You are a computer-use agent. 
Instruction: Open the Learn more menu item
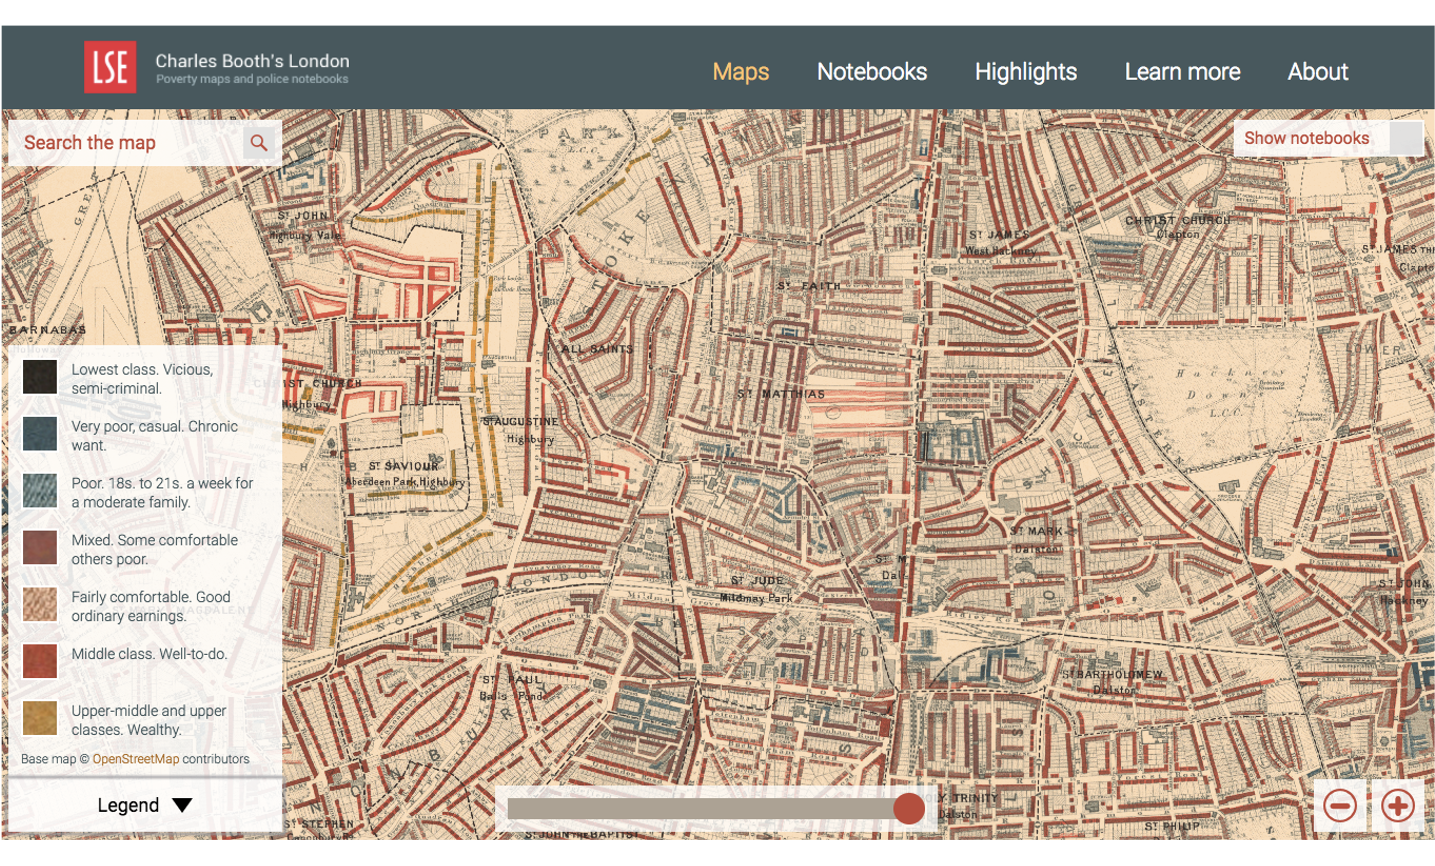tap(1182, 72)
